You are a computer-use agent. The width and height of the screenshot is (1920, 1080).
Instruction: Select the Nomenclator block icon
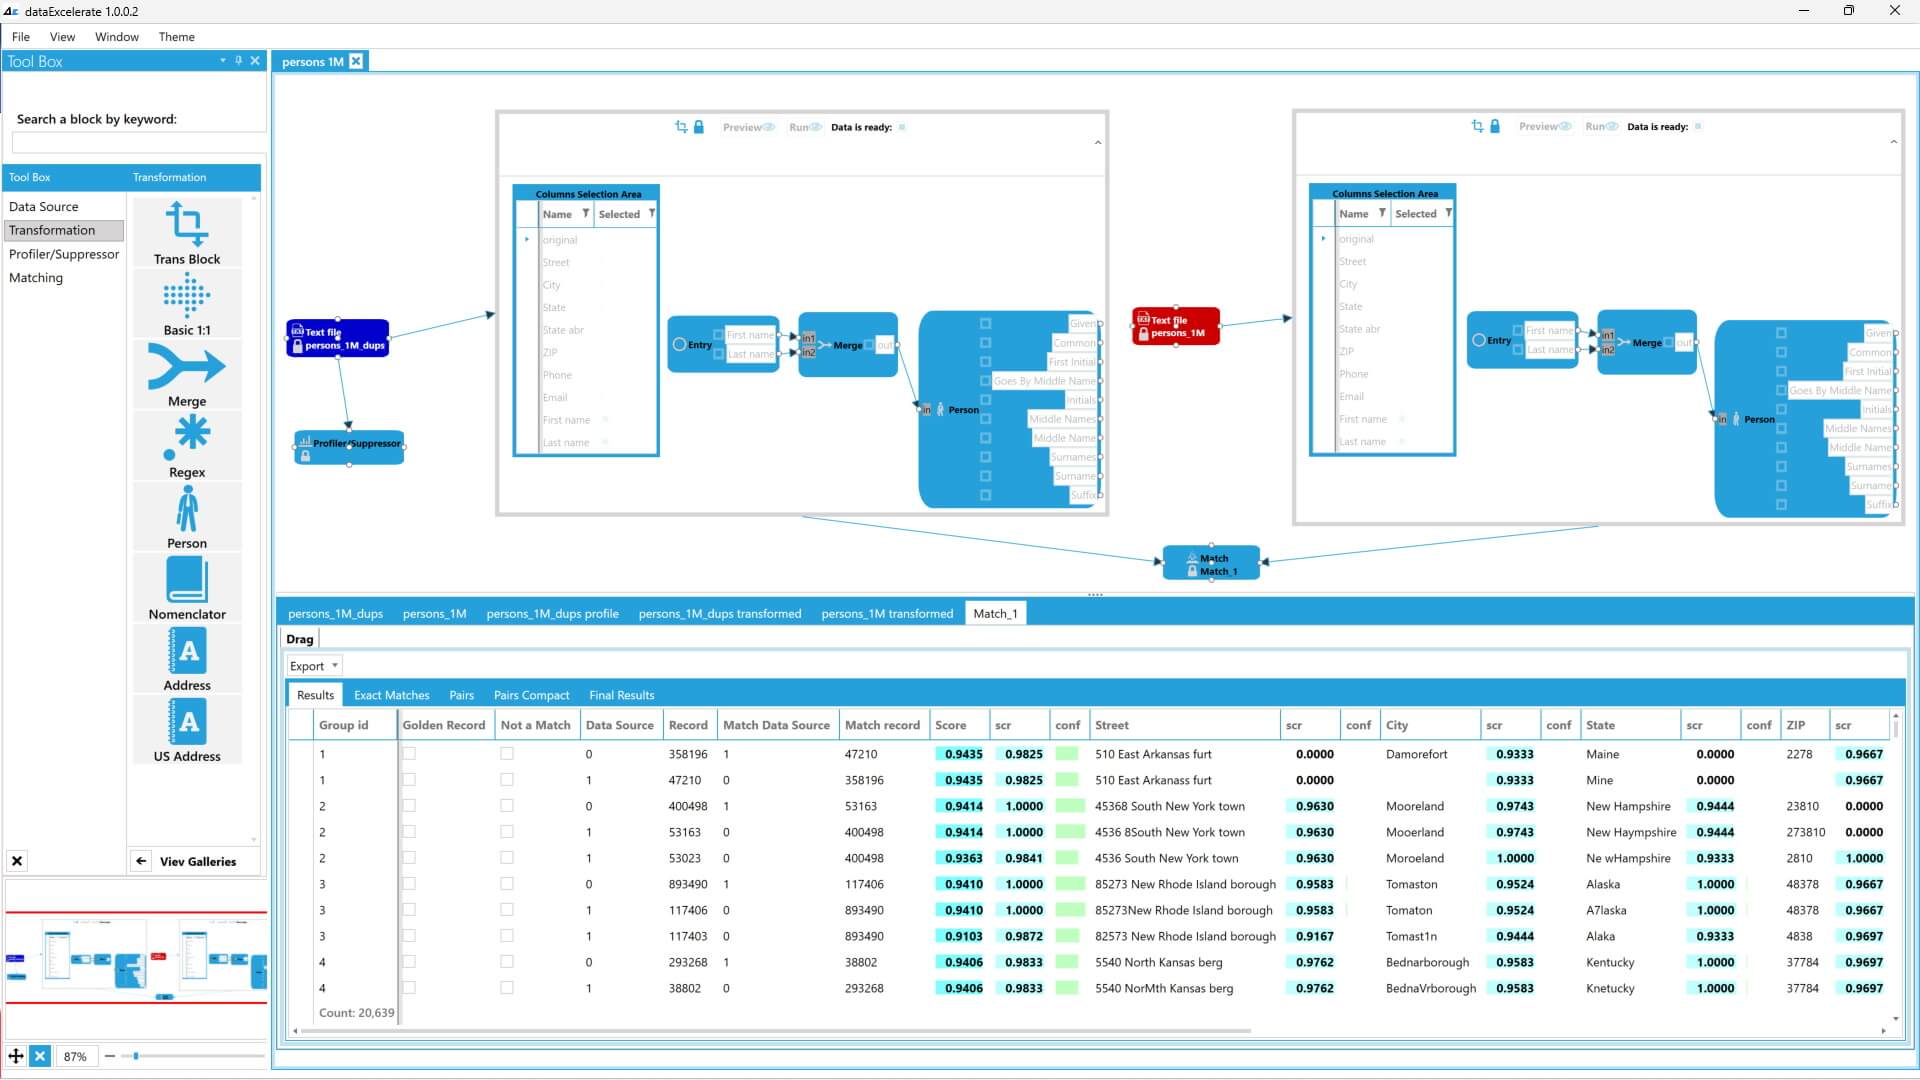click(187, 580)
